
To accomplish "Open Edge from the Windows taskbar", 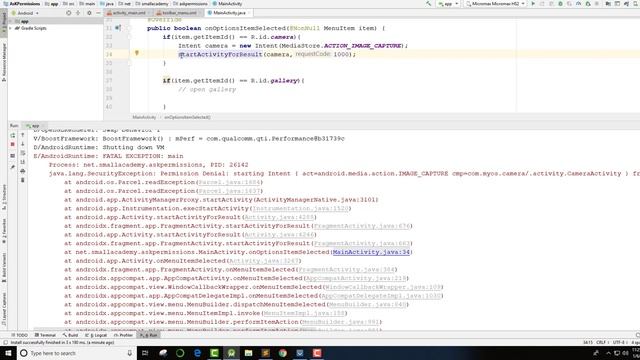I will pyautogui.click(x=197, y=353).
